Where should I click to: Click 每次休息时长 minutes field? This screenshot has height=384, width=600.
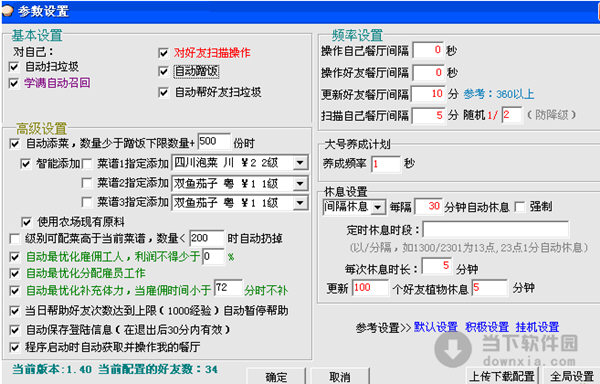[x=437, y=266]
